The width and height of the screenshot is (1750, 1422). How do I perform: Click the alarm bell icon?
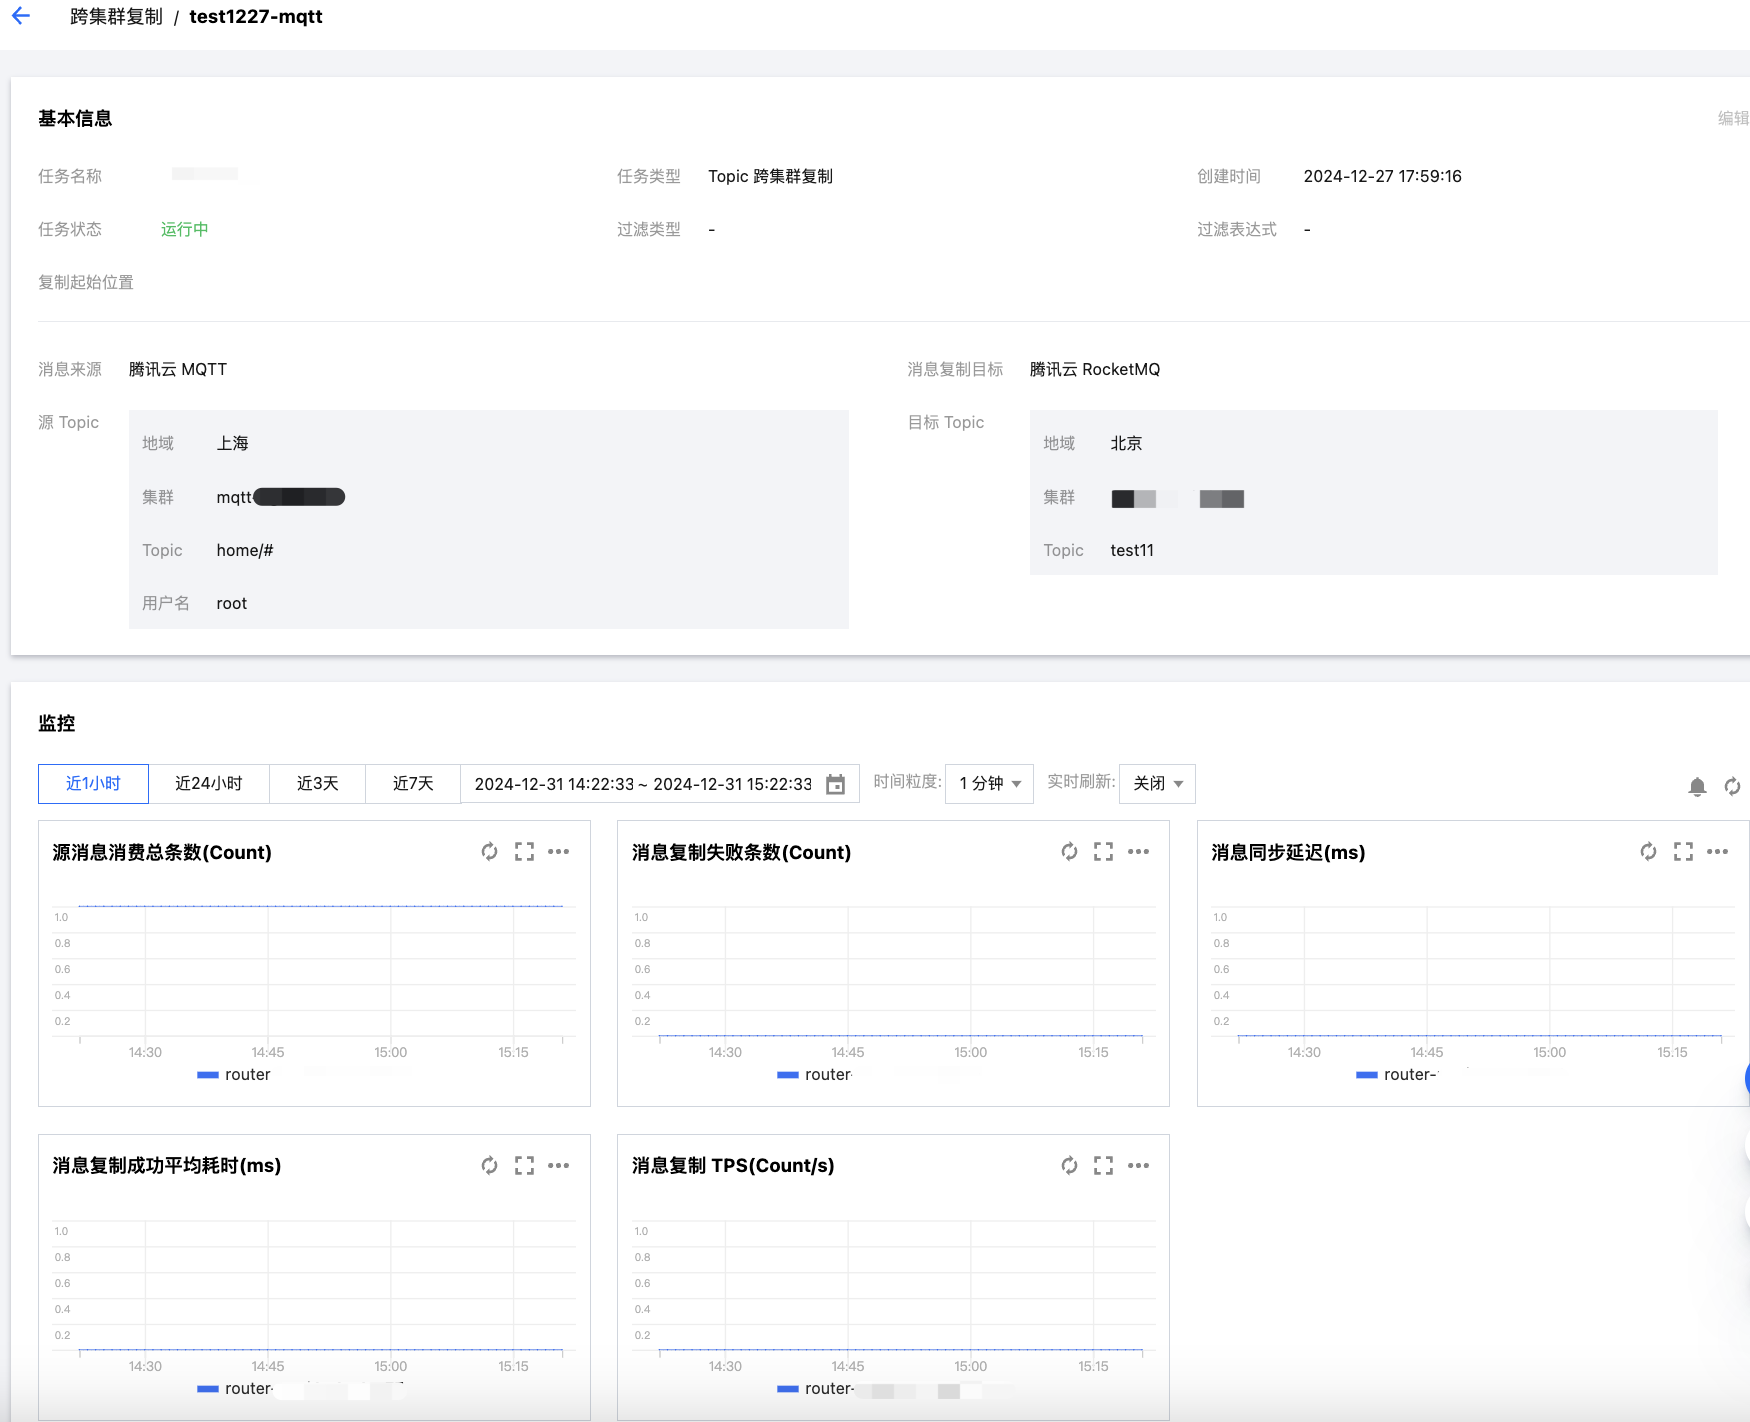1697,787
